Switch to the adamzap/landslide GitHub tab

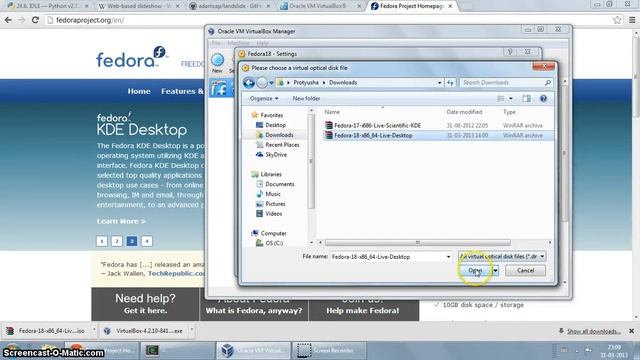pos(230,6)
